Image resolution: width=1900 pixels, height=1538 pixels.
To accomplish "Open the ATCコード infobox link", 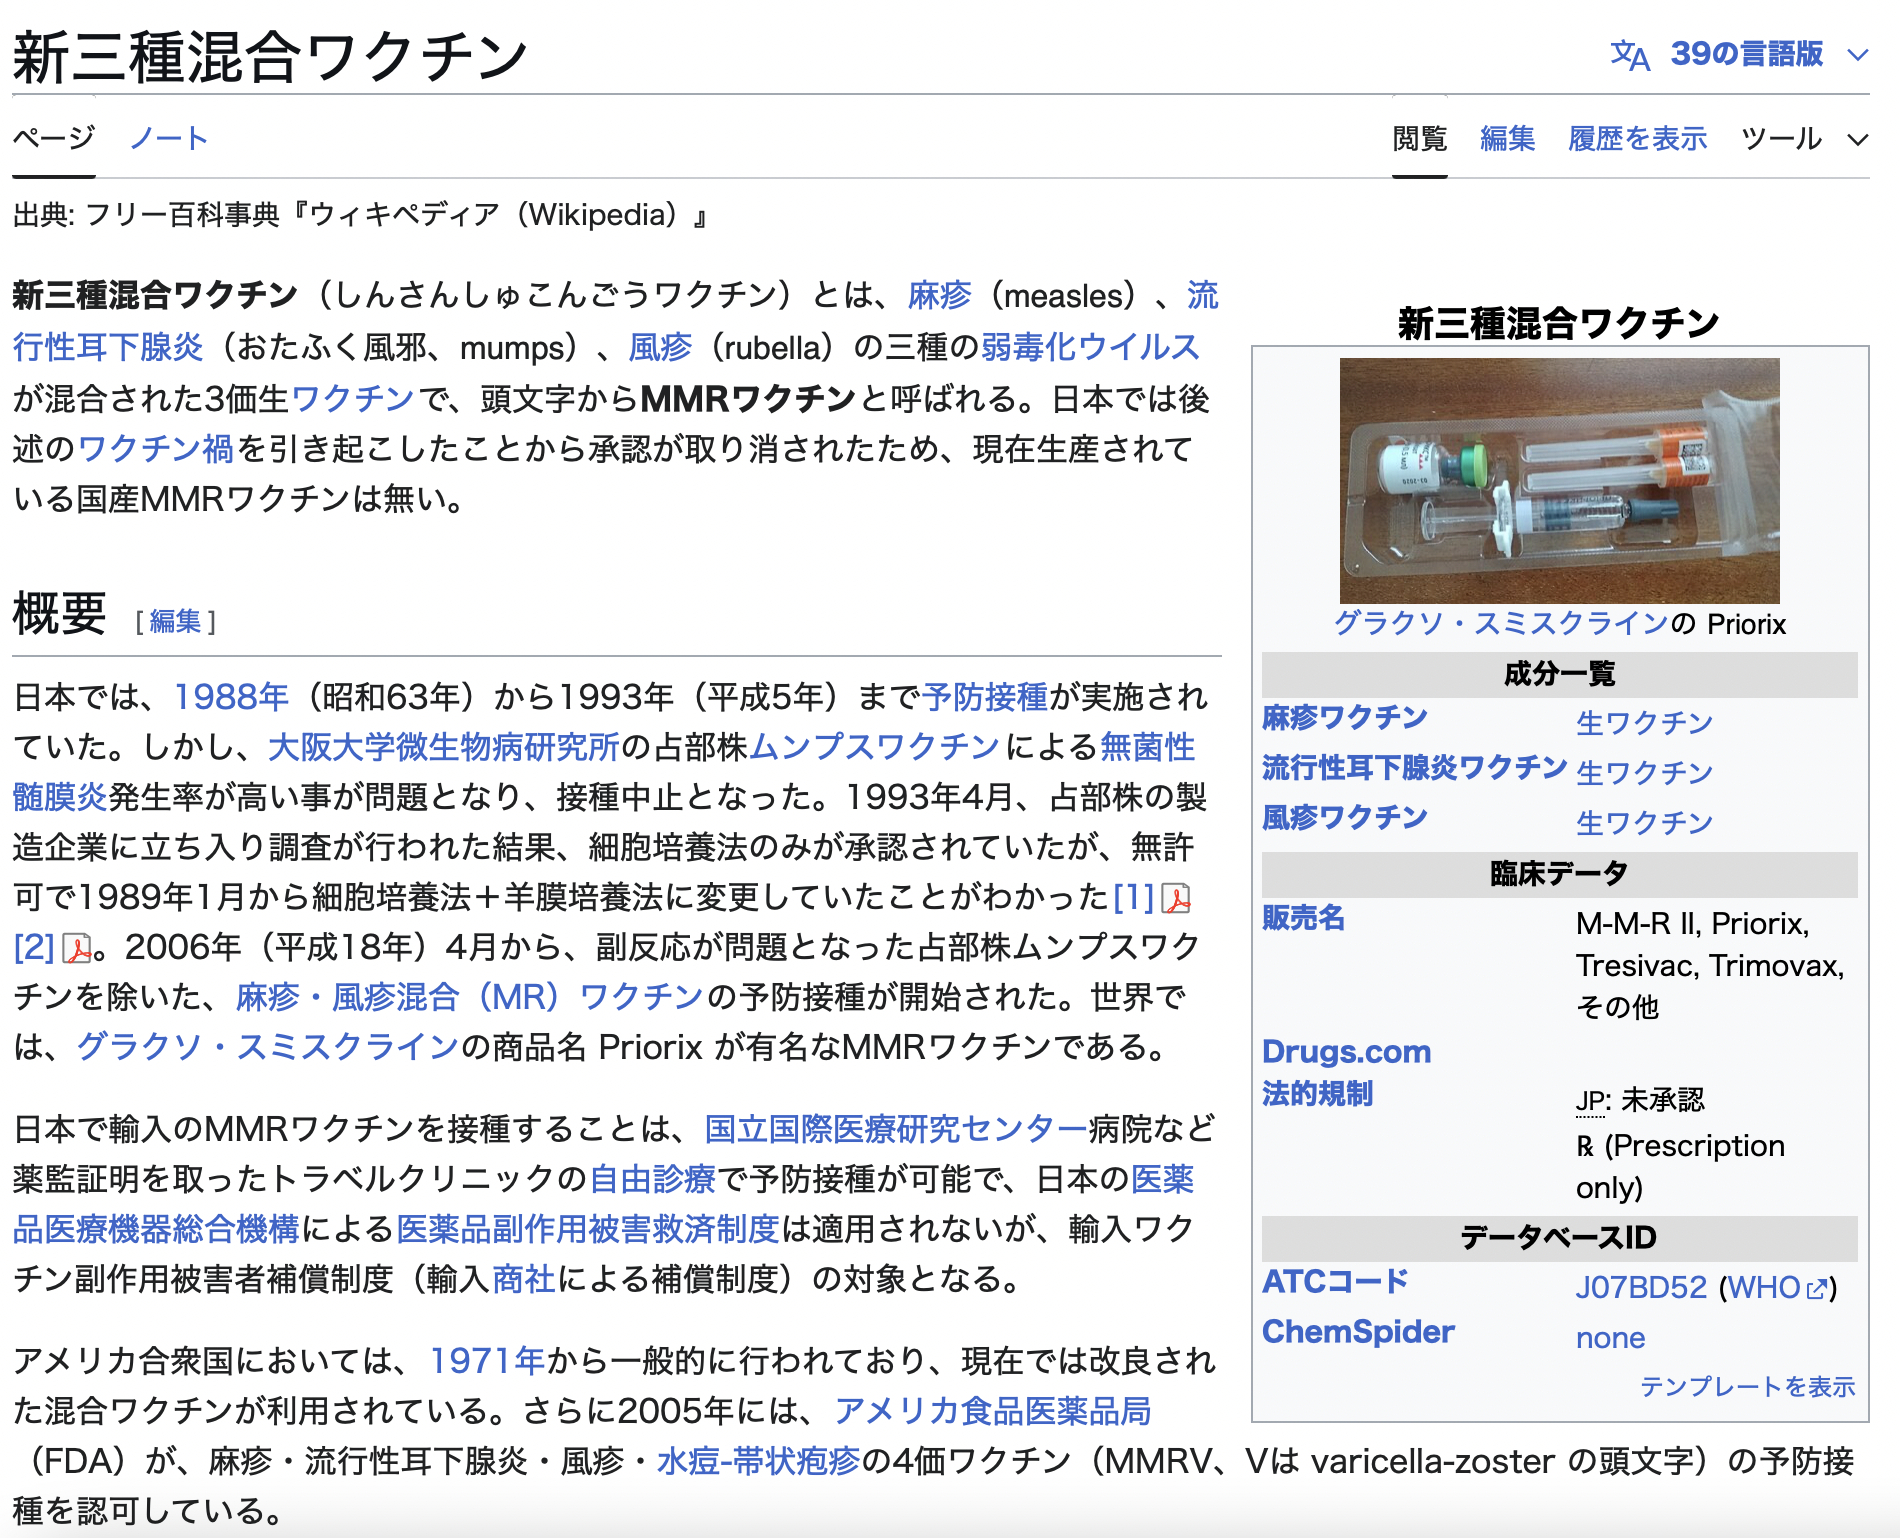I will pos(1335,1282).
